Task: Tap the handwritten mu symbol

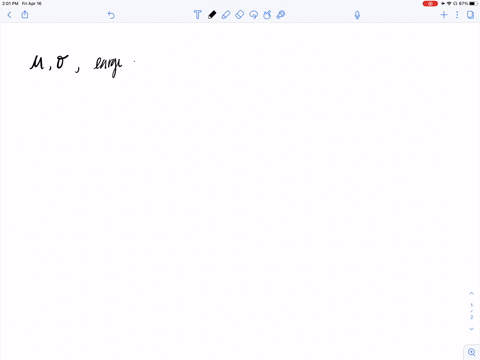Action: [x=37, y=62]
